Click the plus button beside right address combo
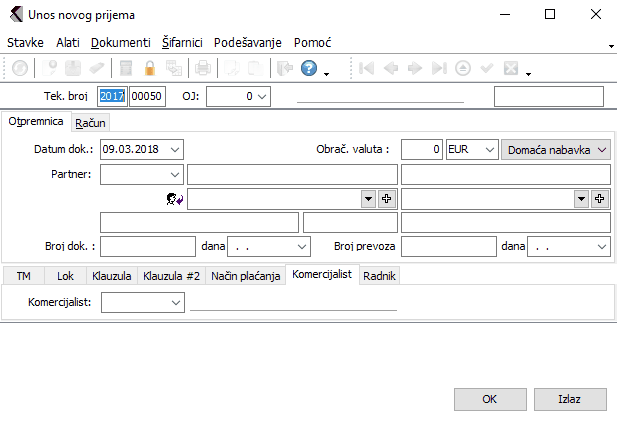The image size is (617, 426). coord(601,199)
